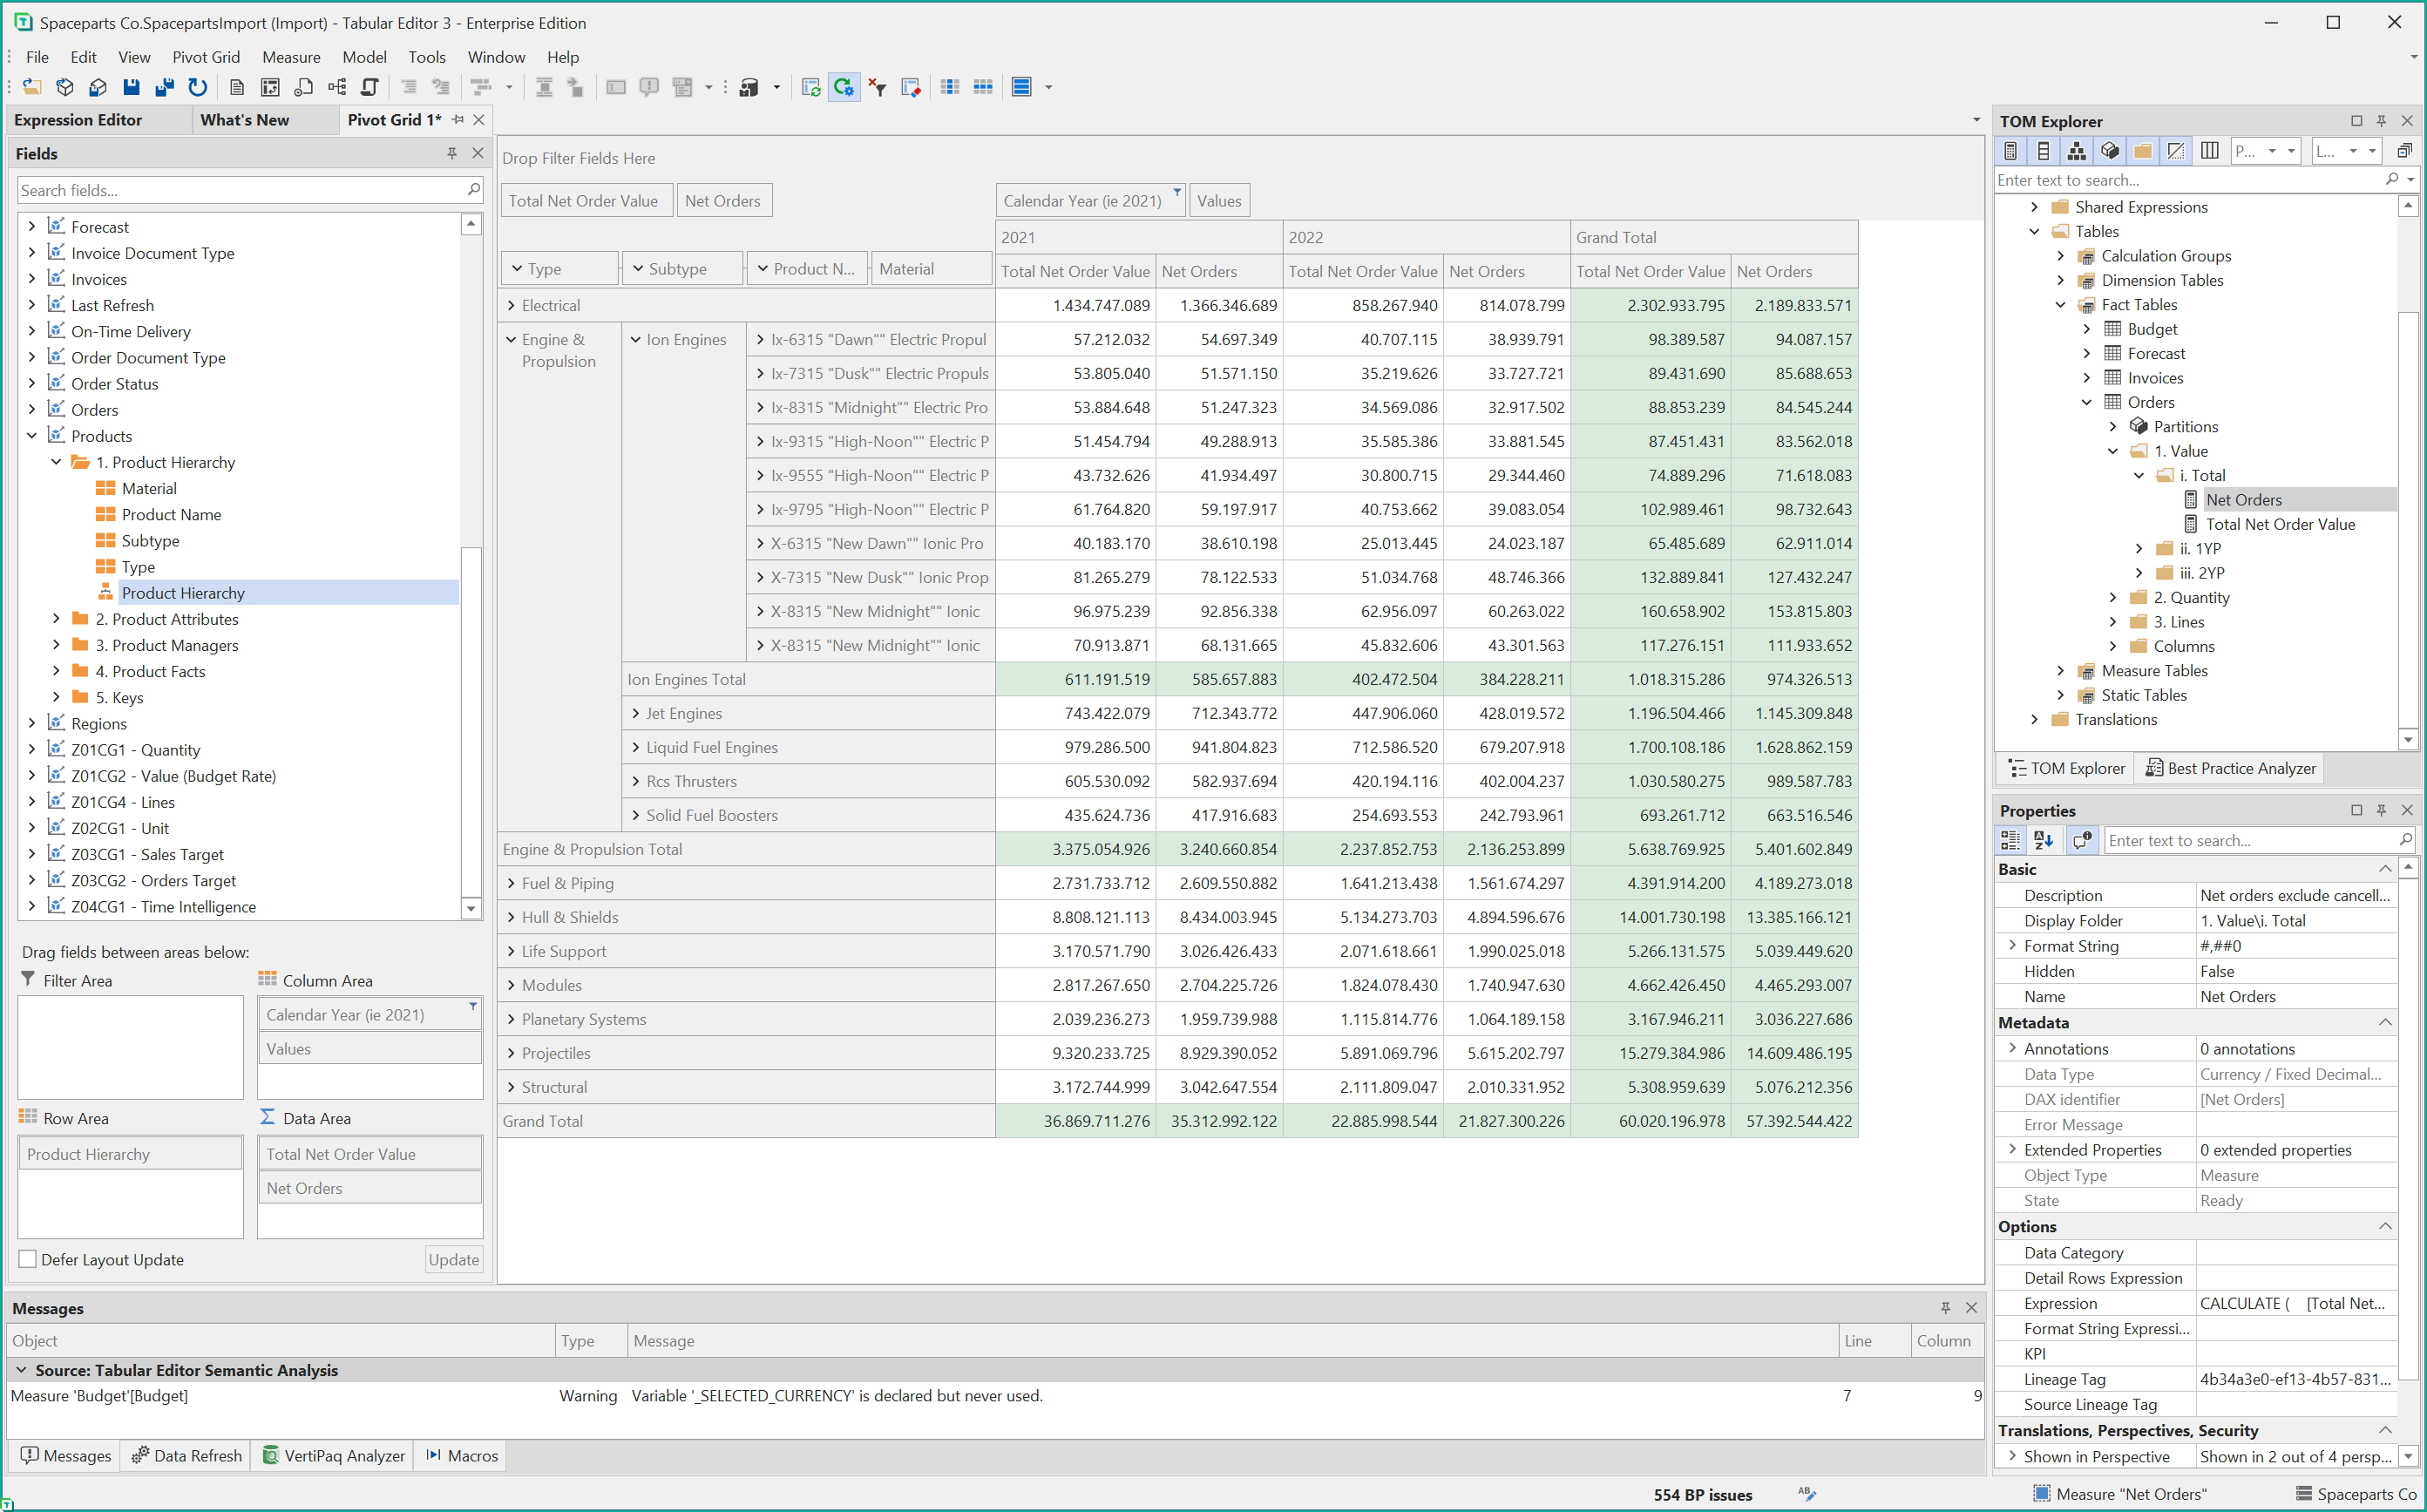Click the pin panel icon in TOM Explorer

coord(2376,120)
